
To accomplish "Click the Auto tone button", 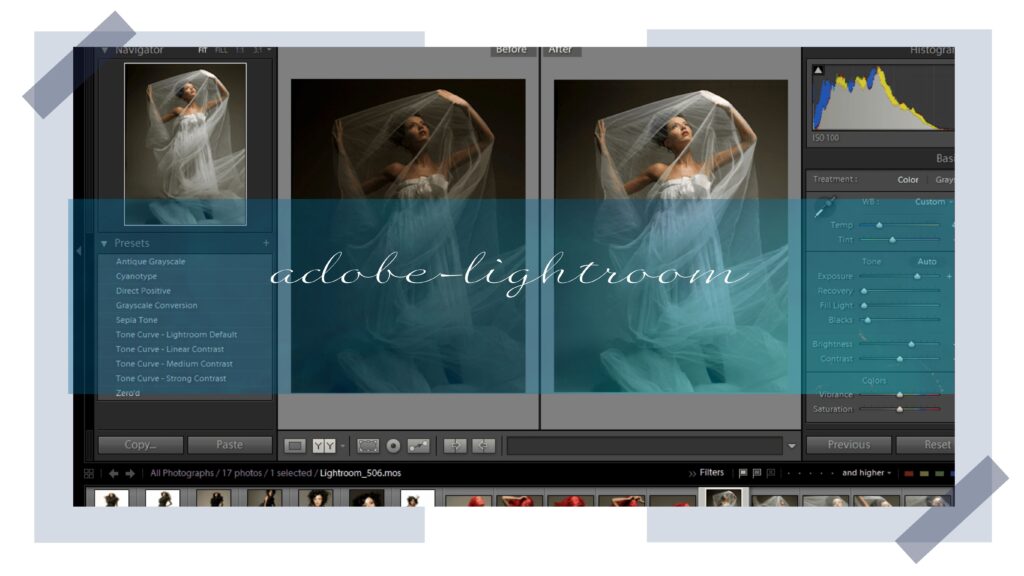I will tap(927, 261).
